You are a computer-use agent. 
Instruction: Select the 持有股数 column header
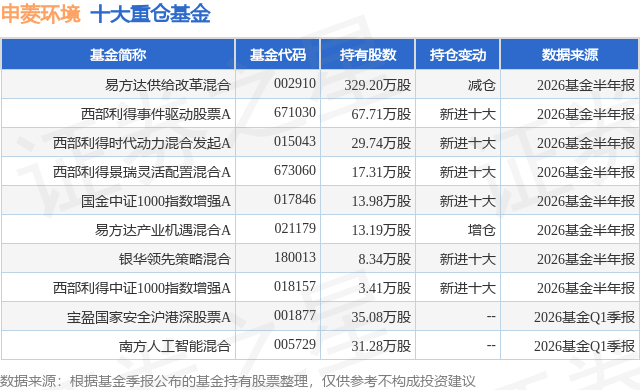click(368, 55)
